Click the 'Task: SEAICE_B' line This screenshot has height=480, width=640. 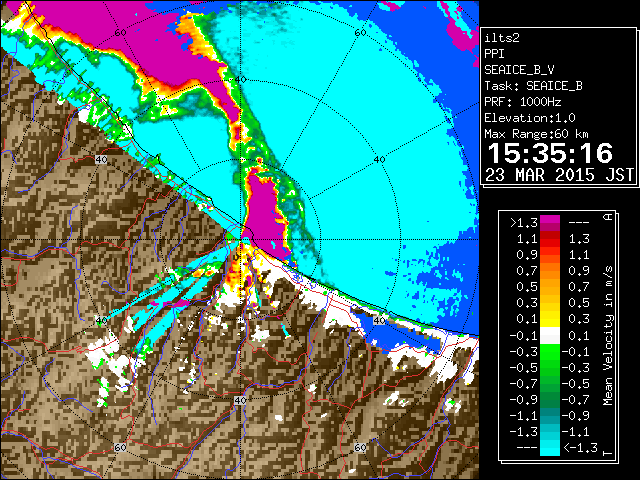click(x=533, y=86)
